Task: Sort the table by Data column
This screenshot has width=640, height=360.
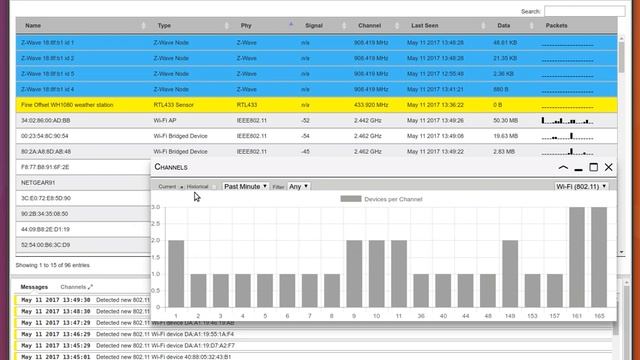Action: (x=513, y=26)
